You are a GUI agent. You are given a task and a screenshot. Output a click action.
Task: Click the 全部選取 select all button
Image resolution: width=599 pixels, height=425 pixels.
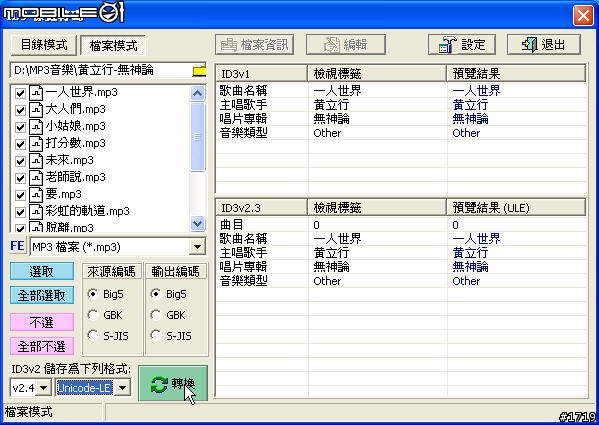point(42,296)
